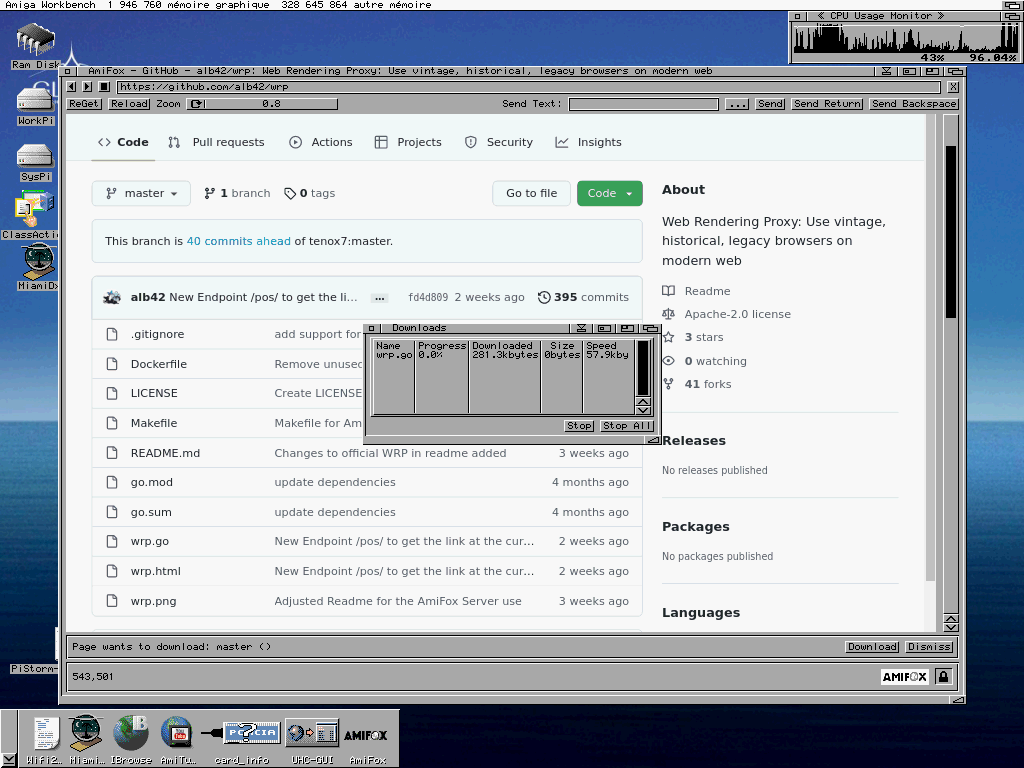Click the AMIFOX logo in status bar
1024x768 pixels.
click(x=904, y=677)
